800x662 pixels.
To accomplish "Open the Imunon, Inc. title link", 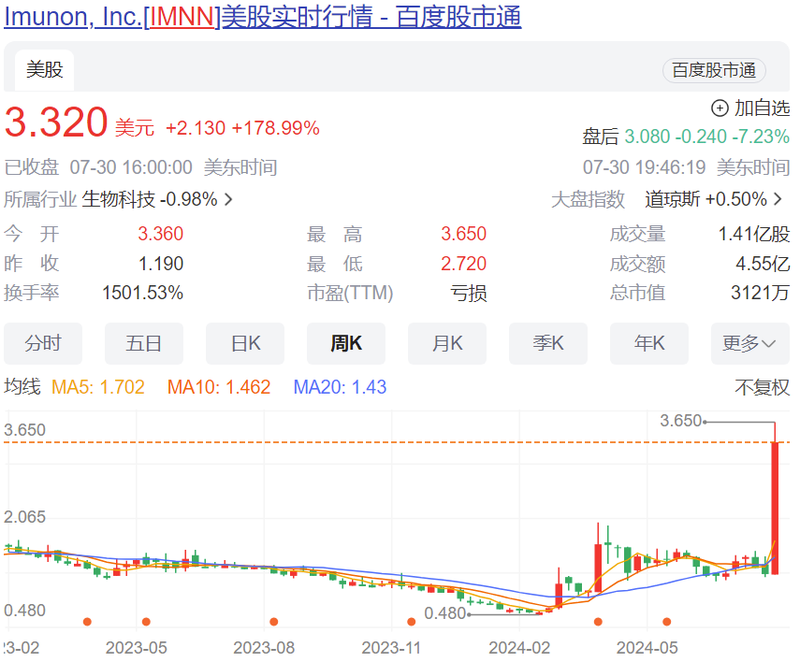I will tap(70, 17).
